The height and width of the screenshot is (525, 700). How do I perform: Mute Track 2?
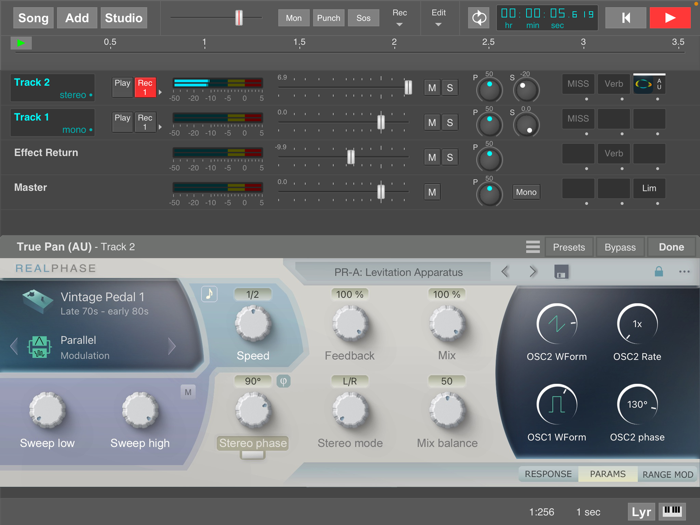click(432, 88)
